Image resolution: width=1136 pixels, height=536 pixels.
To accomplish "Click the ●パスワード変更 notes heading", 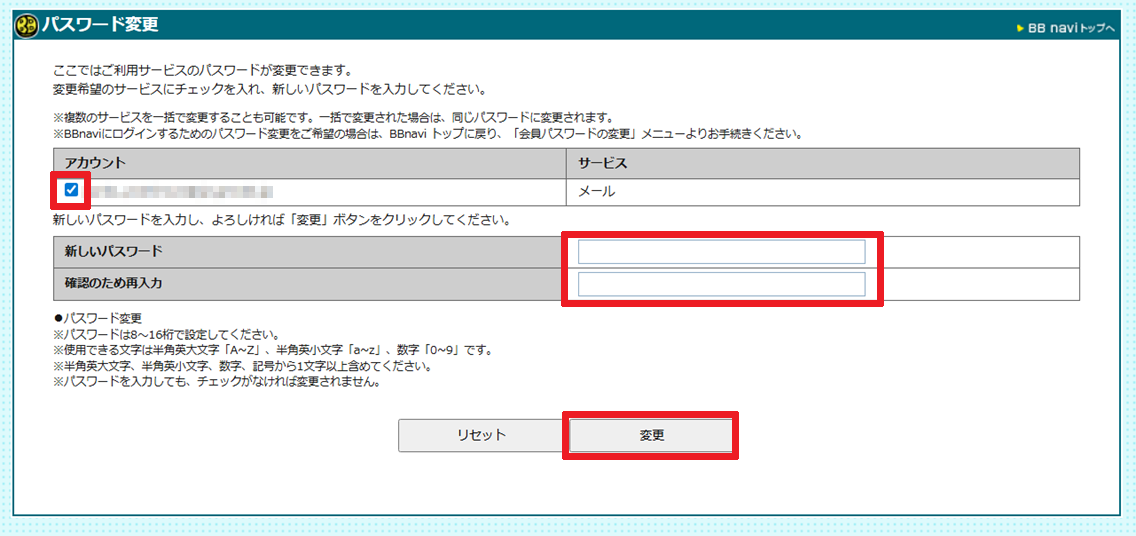I will click(x=102, y=319).
